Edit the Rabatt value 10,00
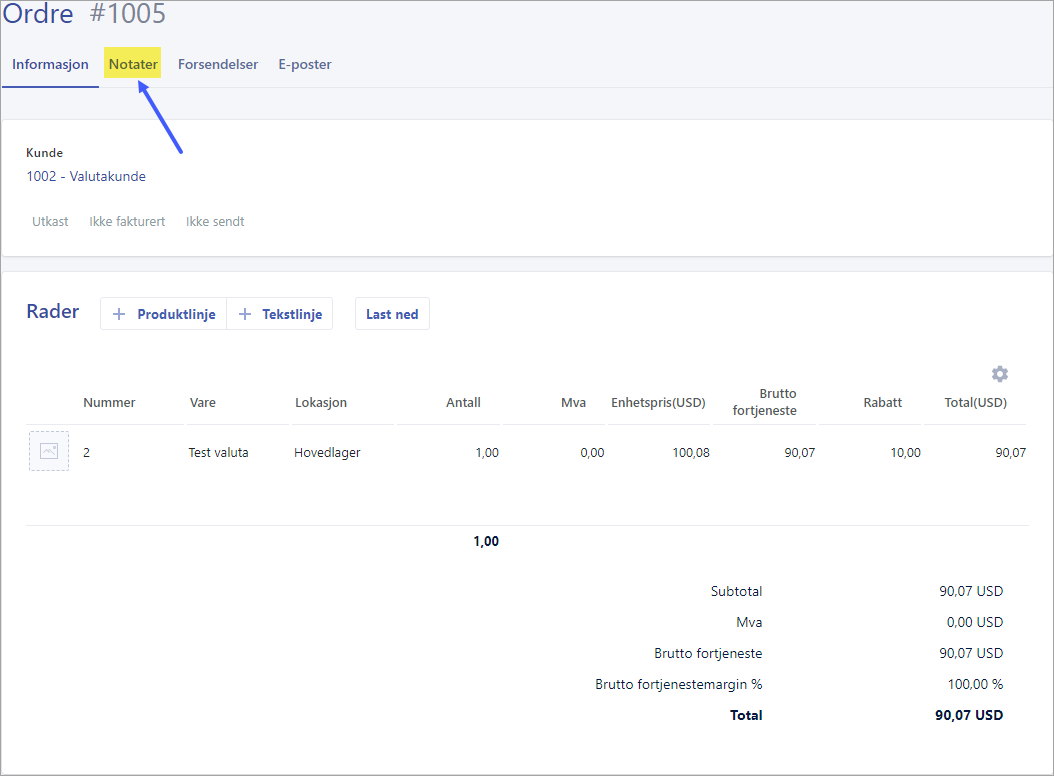 click(x=905, y=452)
